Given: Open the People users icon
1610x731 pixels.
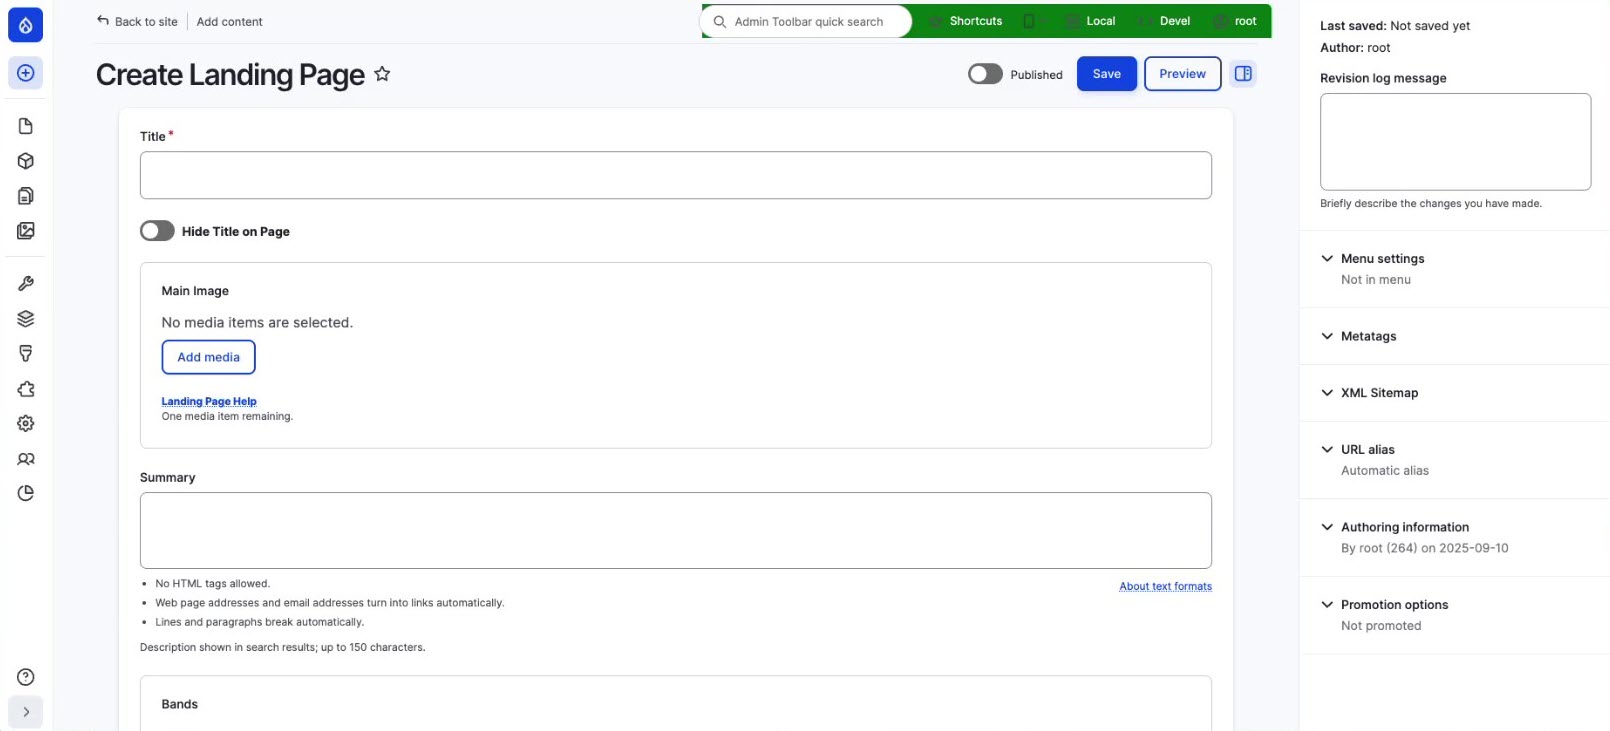Looking at the screenshot, I should [26, 459].
